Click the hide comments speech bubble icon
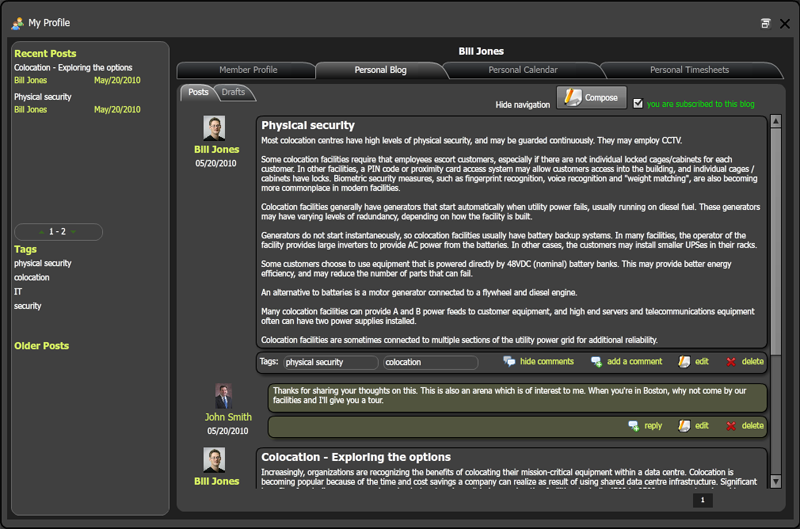The width and height of the screenshot is (800, 529). pyautogui.click(x=510, y=362)
